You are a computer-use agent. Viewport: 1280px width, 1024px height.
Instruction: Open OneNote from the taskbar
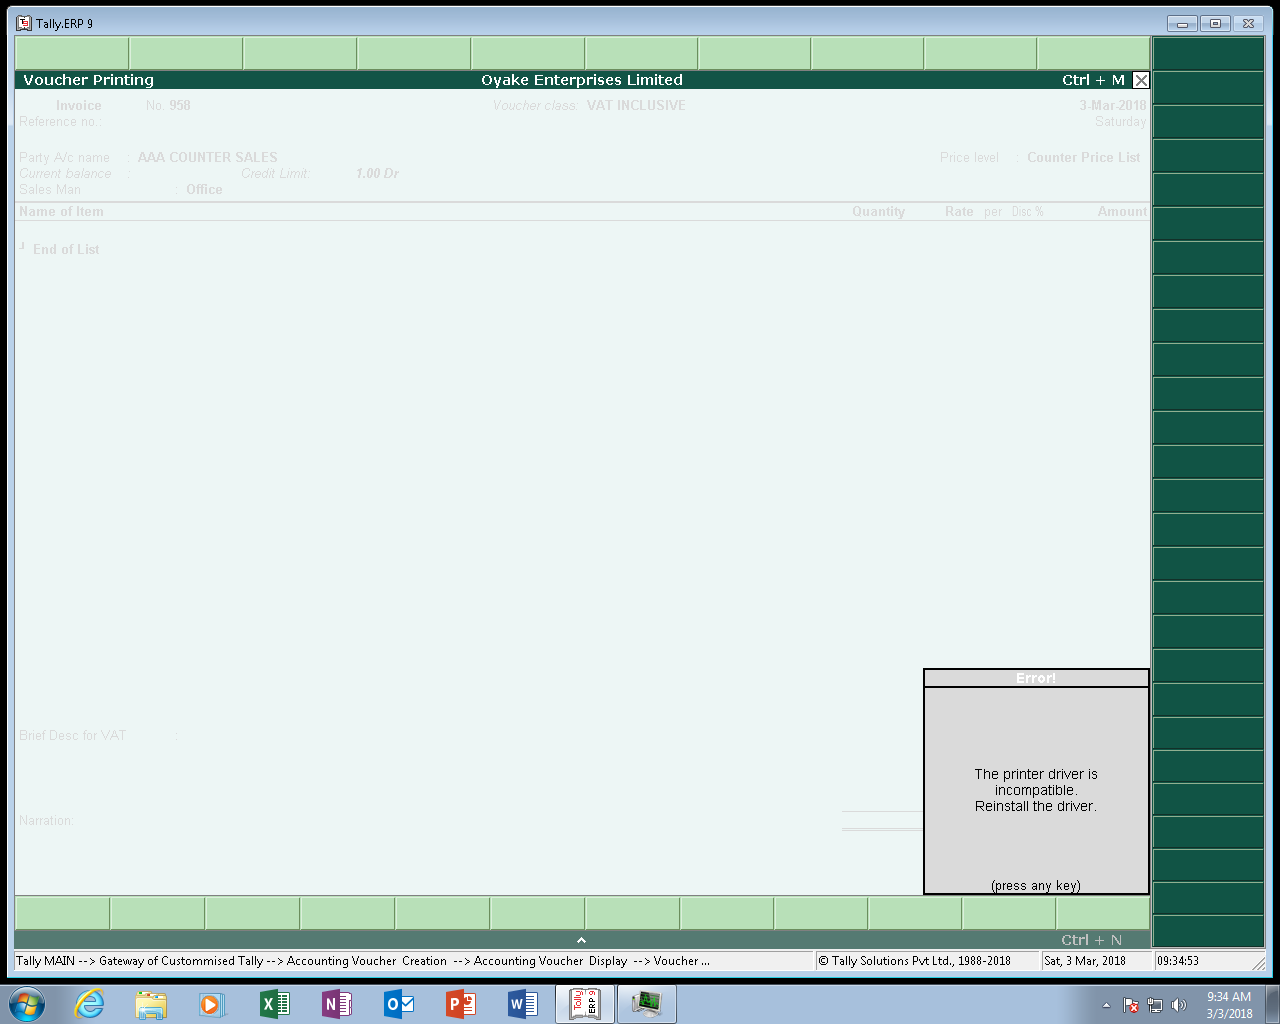coord(336,1004)
